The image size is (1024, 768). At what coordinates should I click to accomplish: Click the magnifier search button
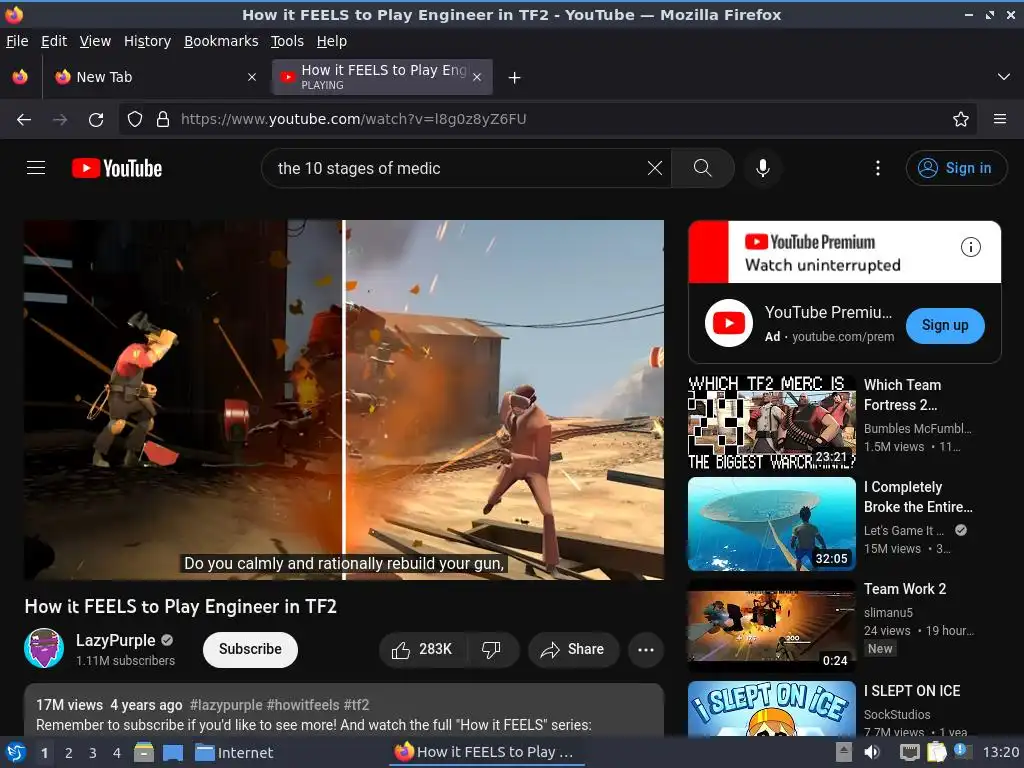703,168
